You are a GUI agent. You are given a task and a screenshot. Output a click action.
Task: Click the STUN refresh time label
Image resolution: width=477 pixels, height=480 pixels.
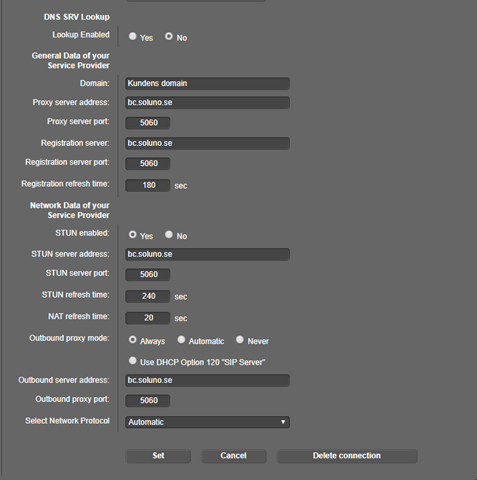pyautogui.click(x=76, y=295)
